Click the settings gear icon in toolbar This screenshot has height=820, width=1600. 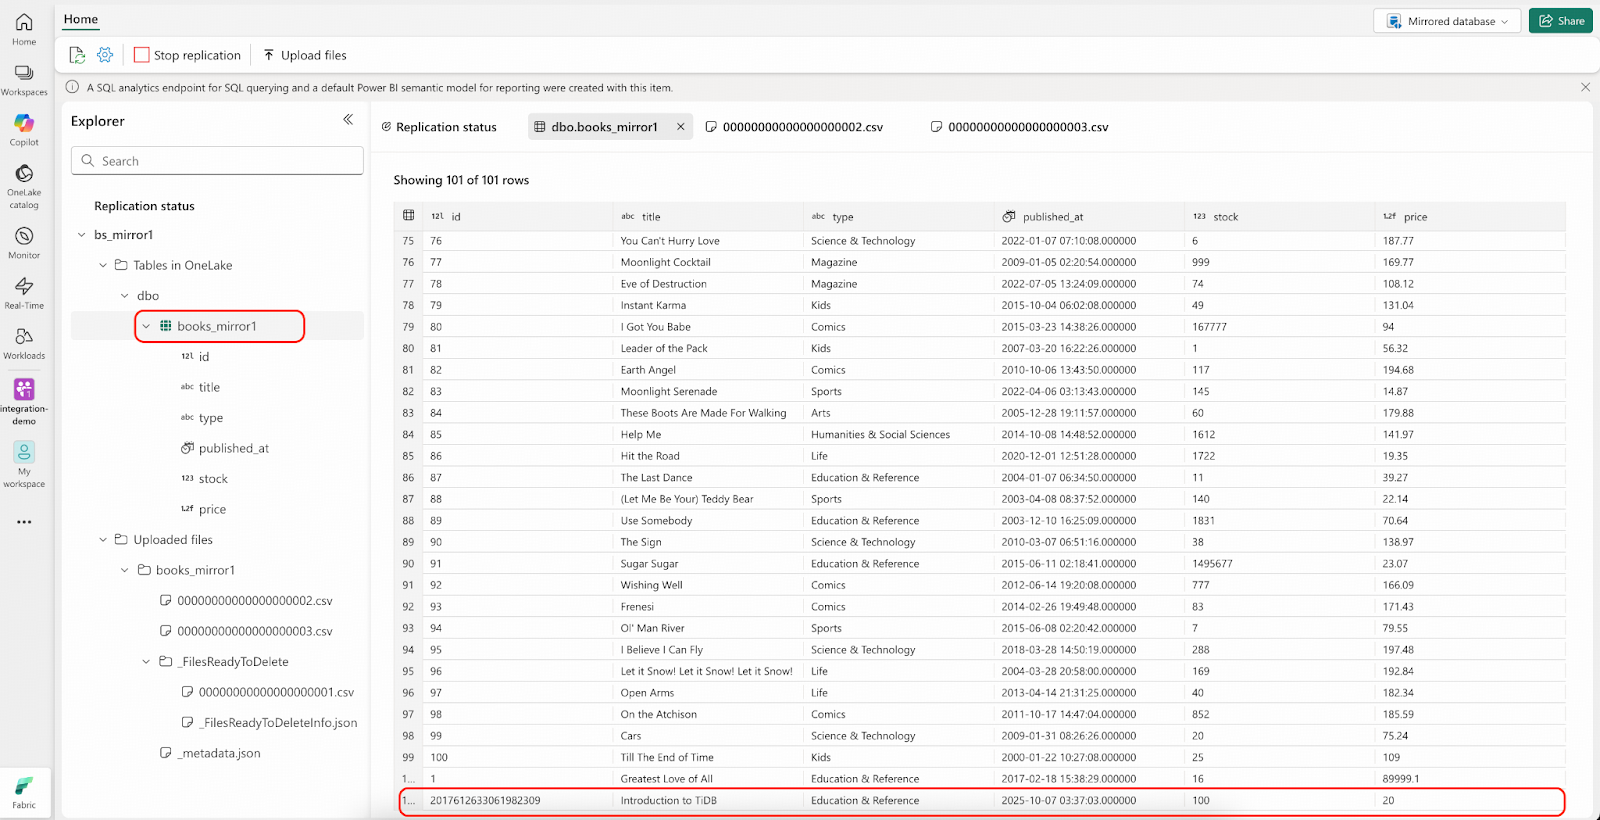[x=105, y=55]
